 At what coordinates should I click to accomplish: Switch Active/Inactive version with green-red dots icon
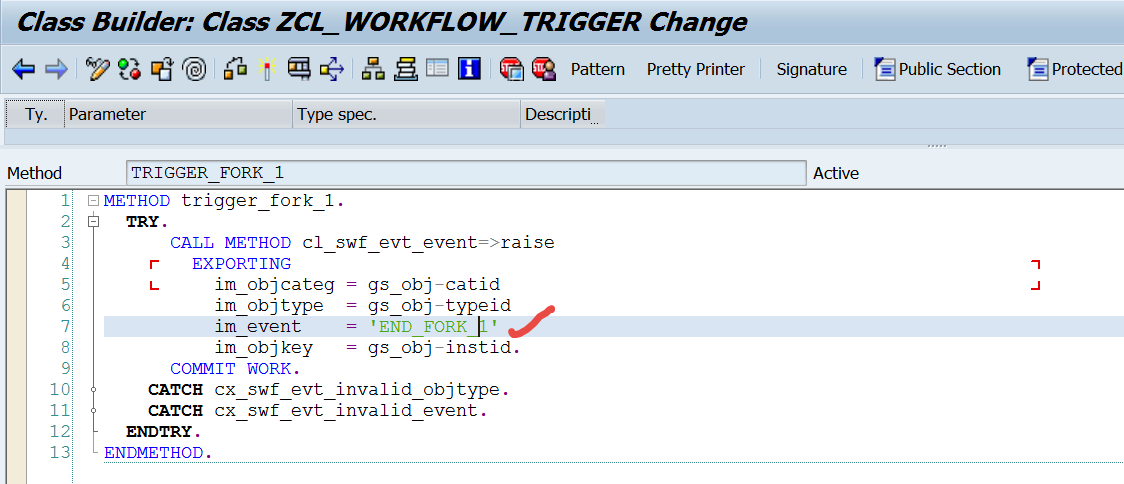(x=130, y=69)
